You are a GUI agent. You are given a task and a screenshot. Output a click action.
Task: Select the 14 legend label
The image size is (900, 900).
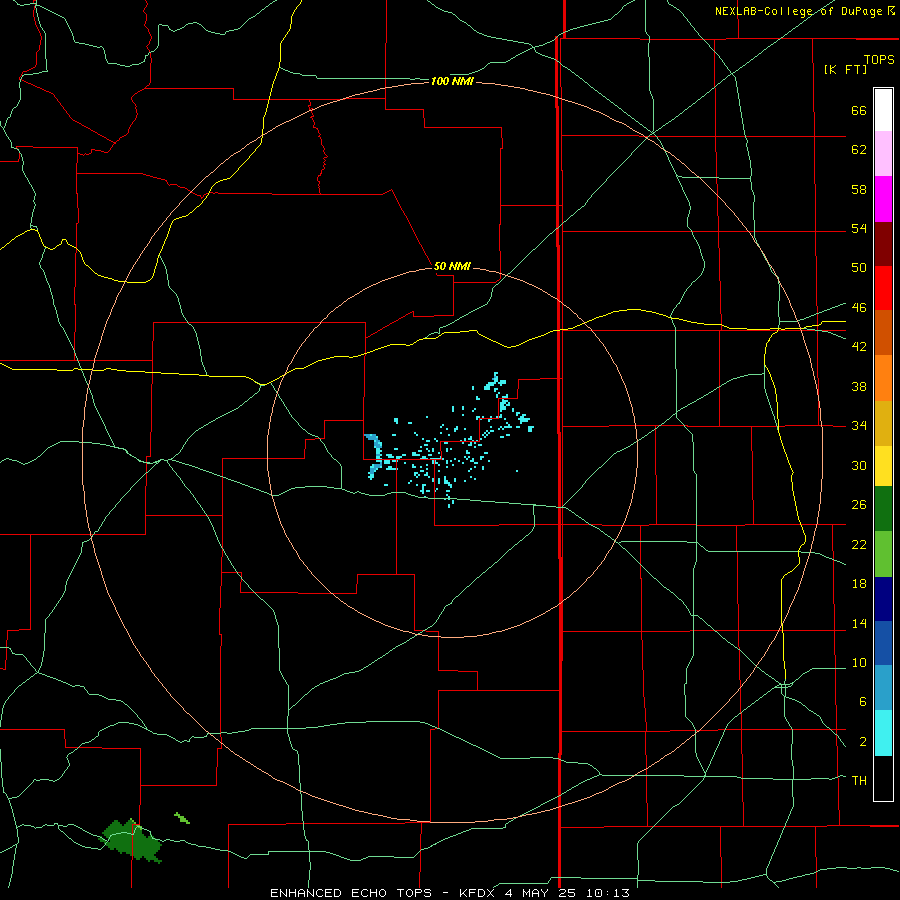pyautogui.click(x=859, y=623)
